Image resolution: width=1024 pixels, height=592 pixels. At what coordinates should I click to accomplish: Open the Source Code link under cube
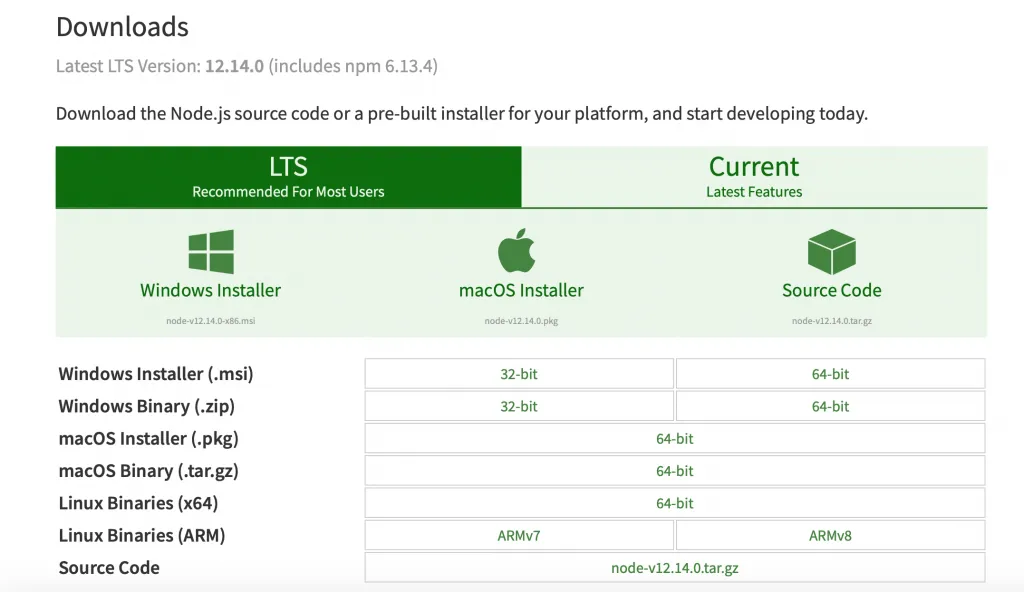click(x=831, y=290)
